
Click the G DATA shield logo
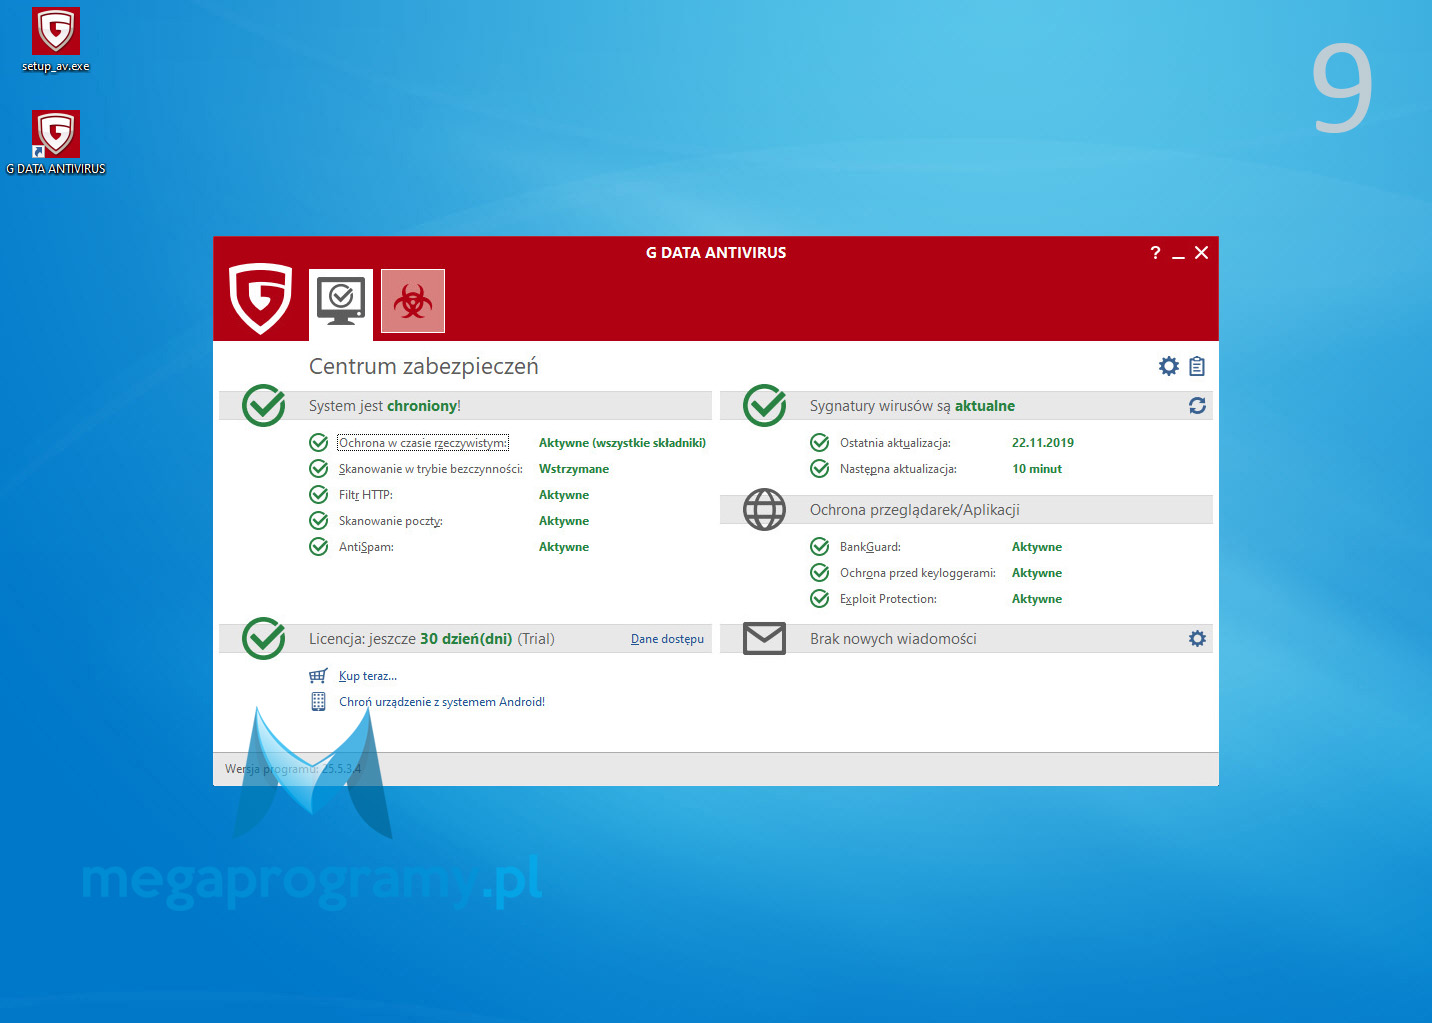click(x=260, y=298)
